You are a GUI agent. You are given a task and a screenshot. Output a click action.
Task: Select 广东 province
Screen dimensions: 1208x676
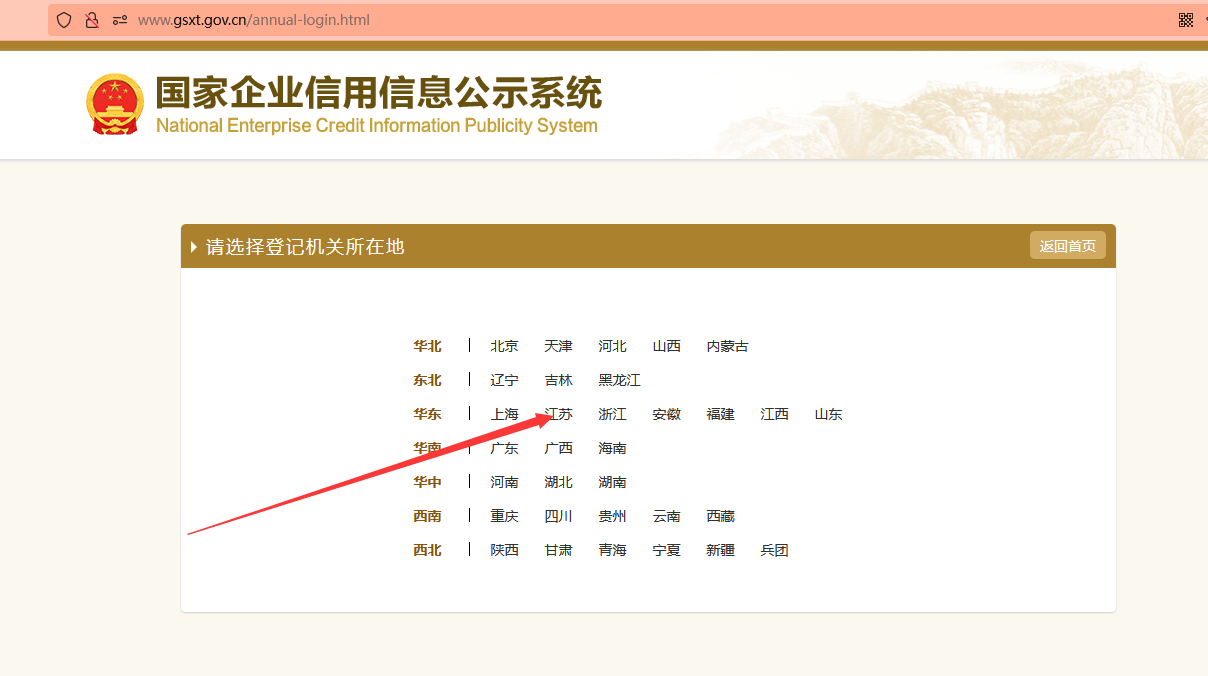[505, 448]
